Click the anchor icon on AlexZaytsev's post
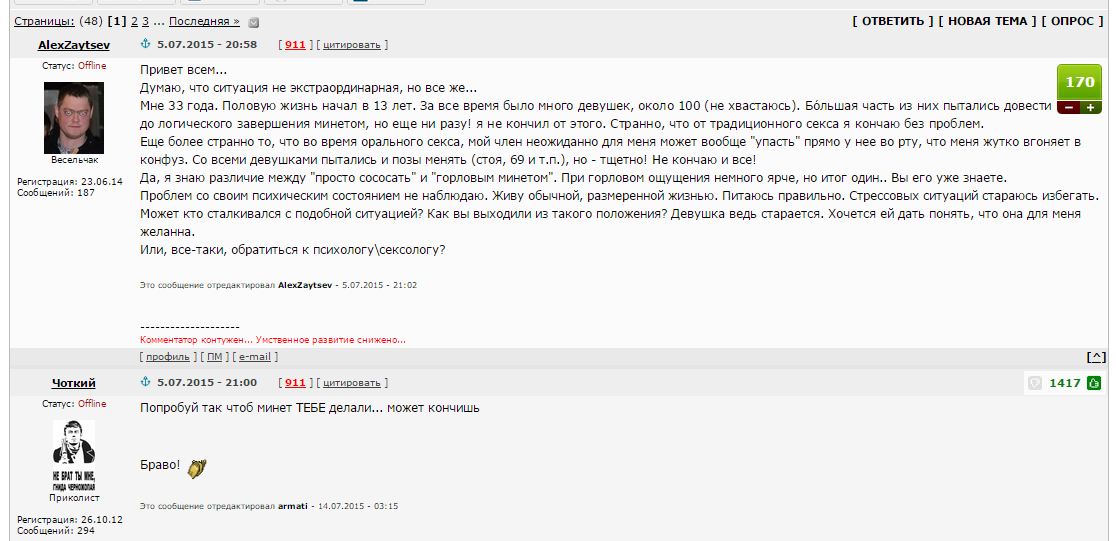 click(146, 44)
